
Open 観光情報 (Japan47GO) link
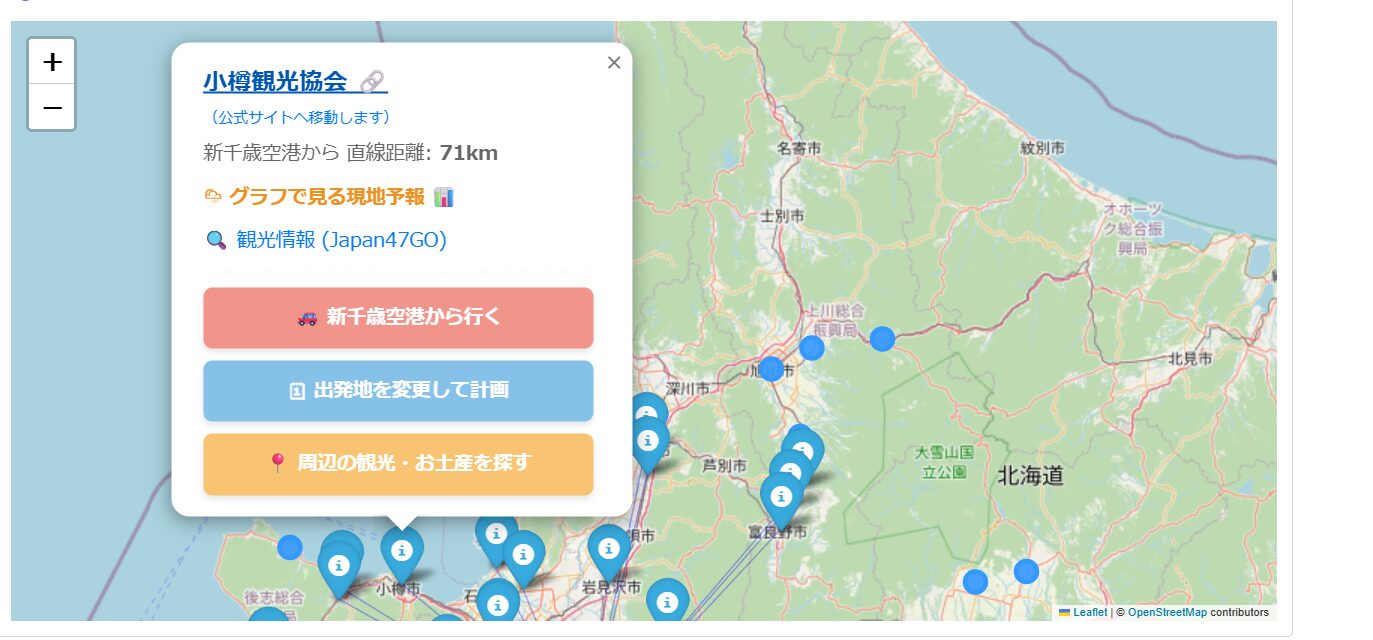coord(341,240)
